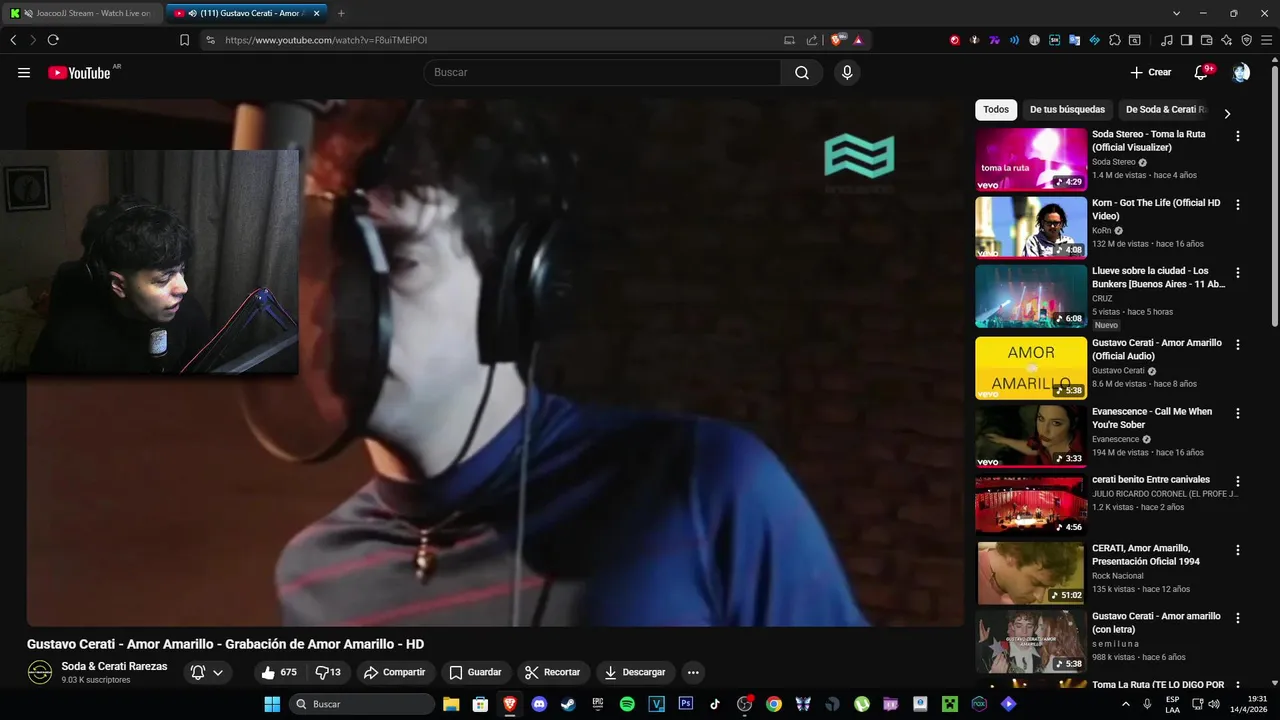Open Photoshop from the taskbar
Viewport: 1280px width, 720px height.
685,704
